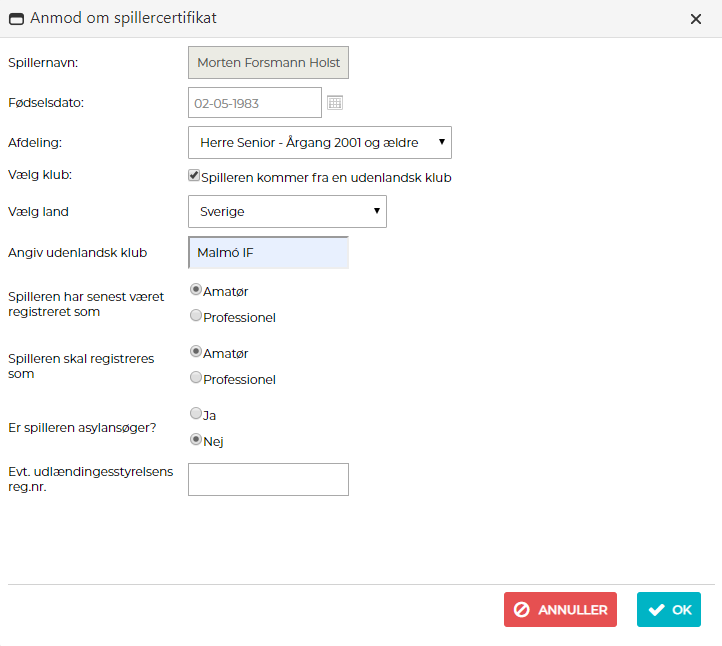The width and height of the screenshot is (722, 646).
Task: Confirm with the OK button
Action: (668, 610)
